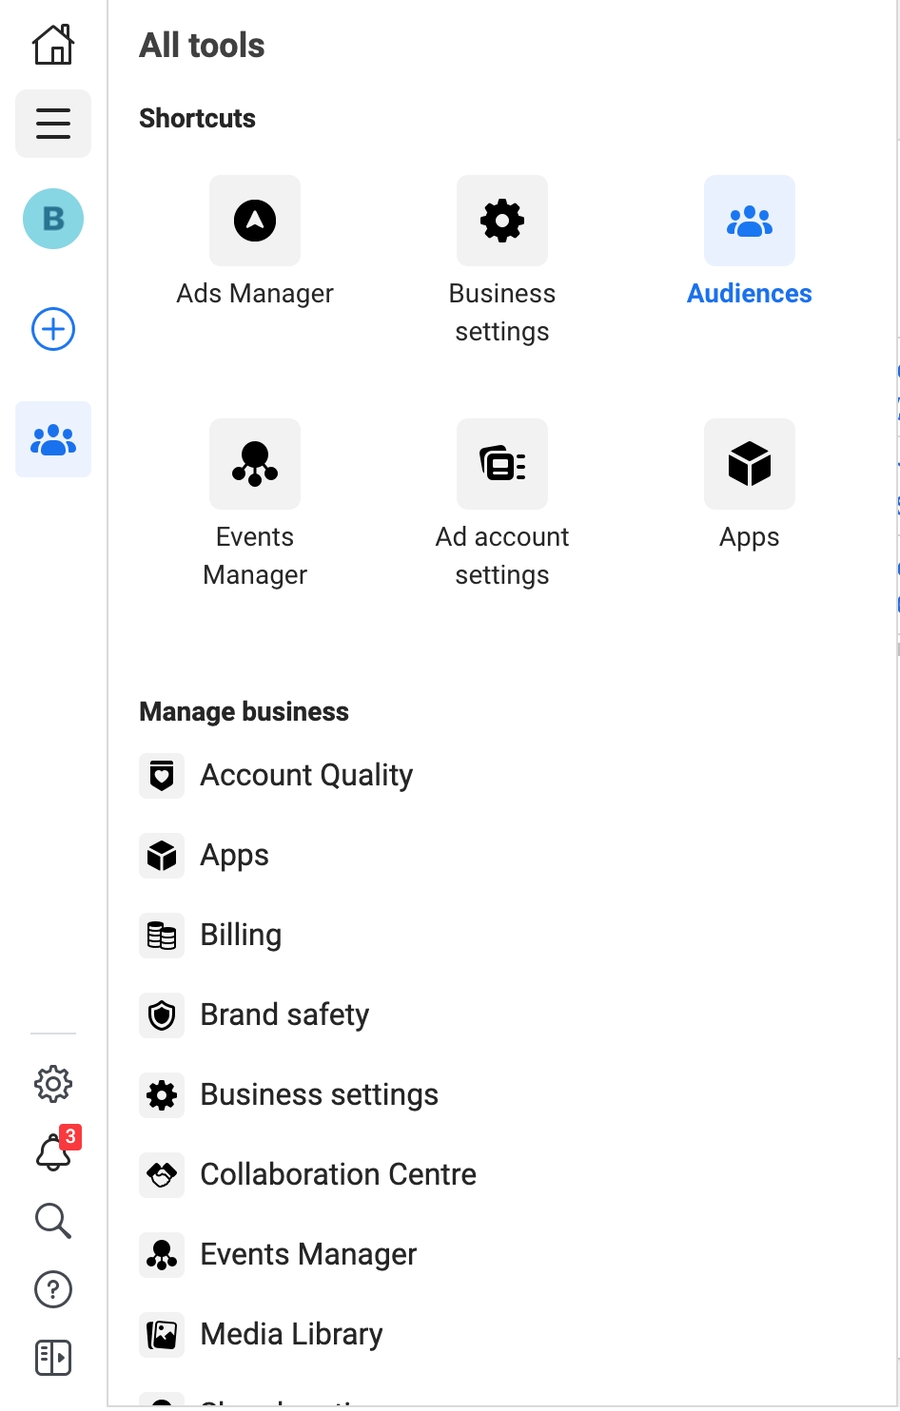Open the business account avatar B
900x1411 pixels.
pos(53,219)
